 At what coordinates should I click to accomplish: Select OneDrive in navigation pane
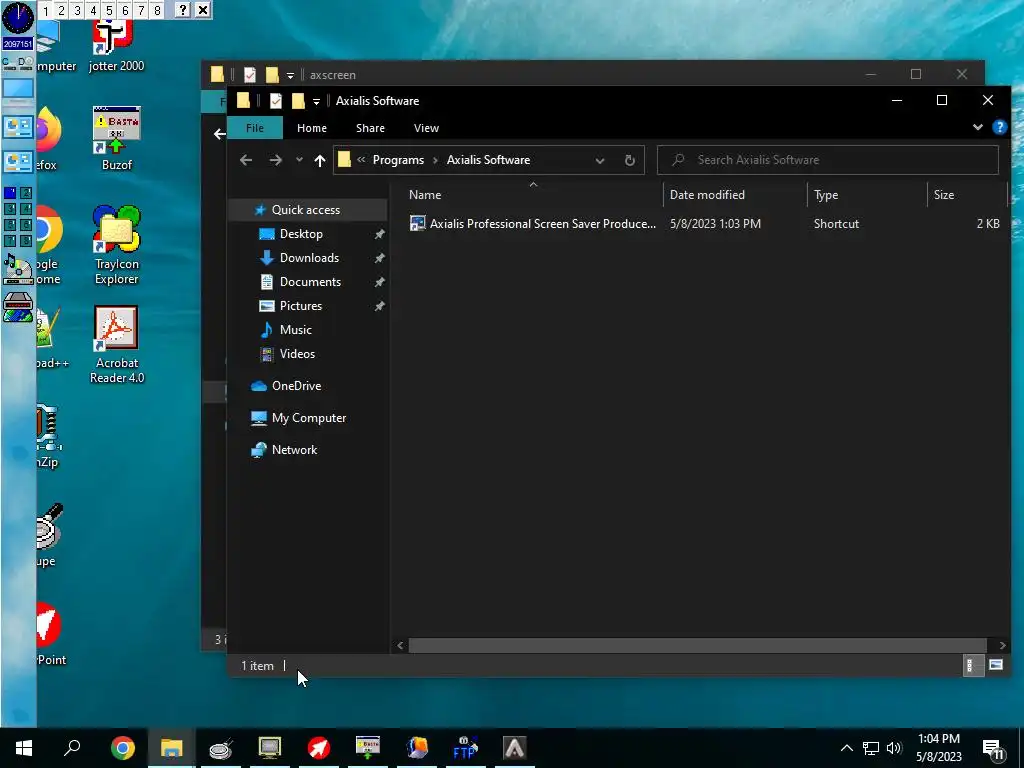(307, 386)
